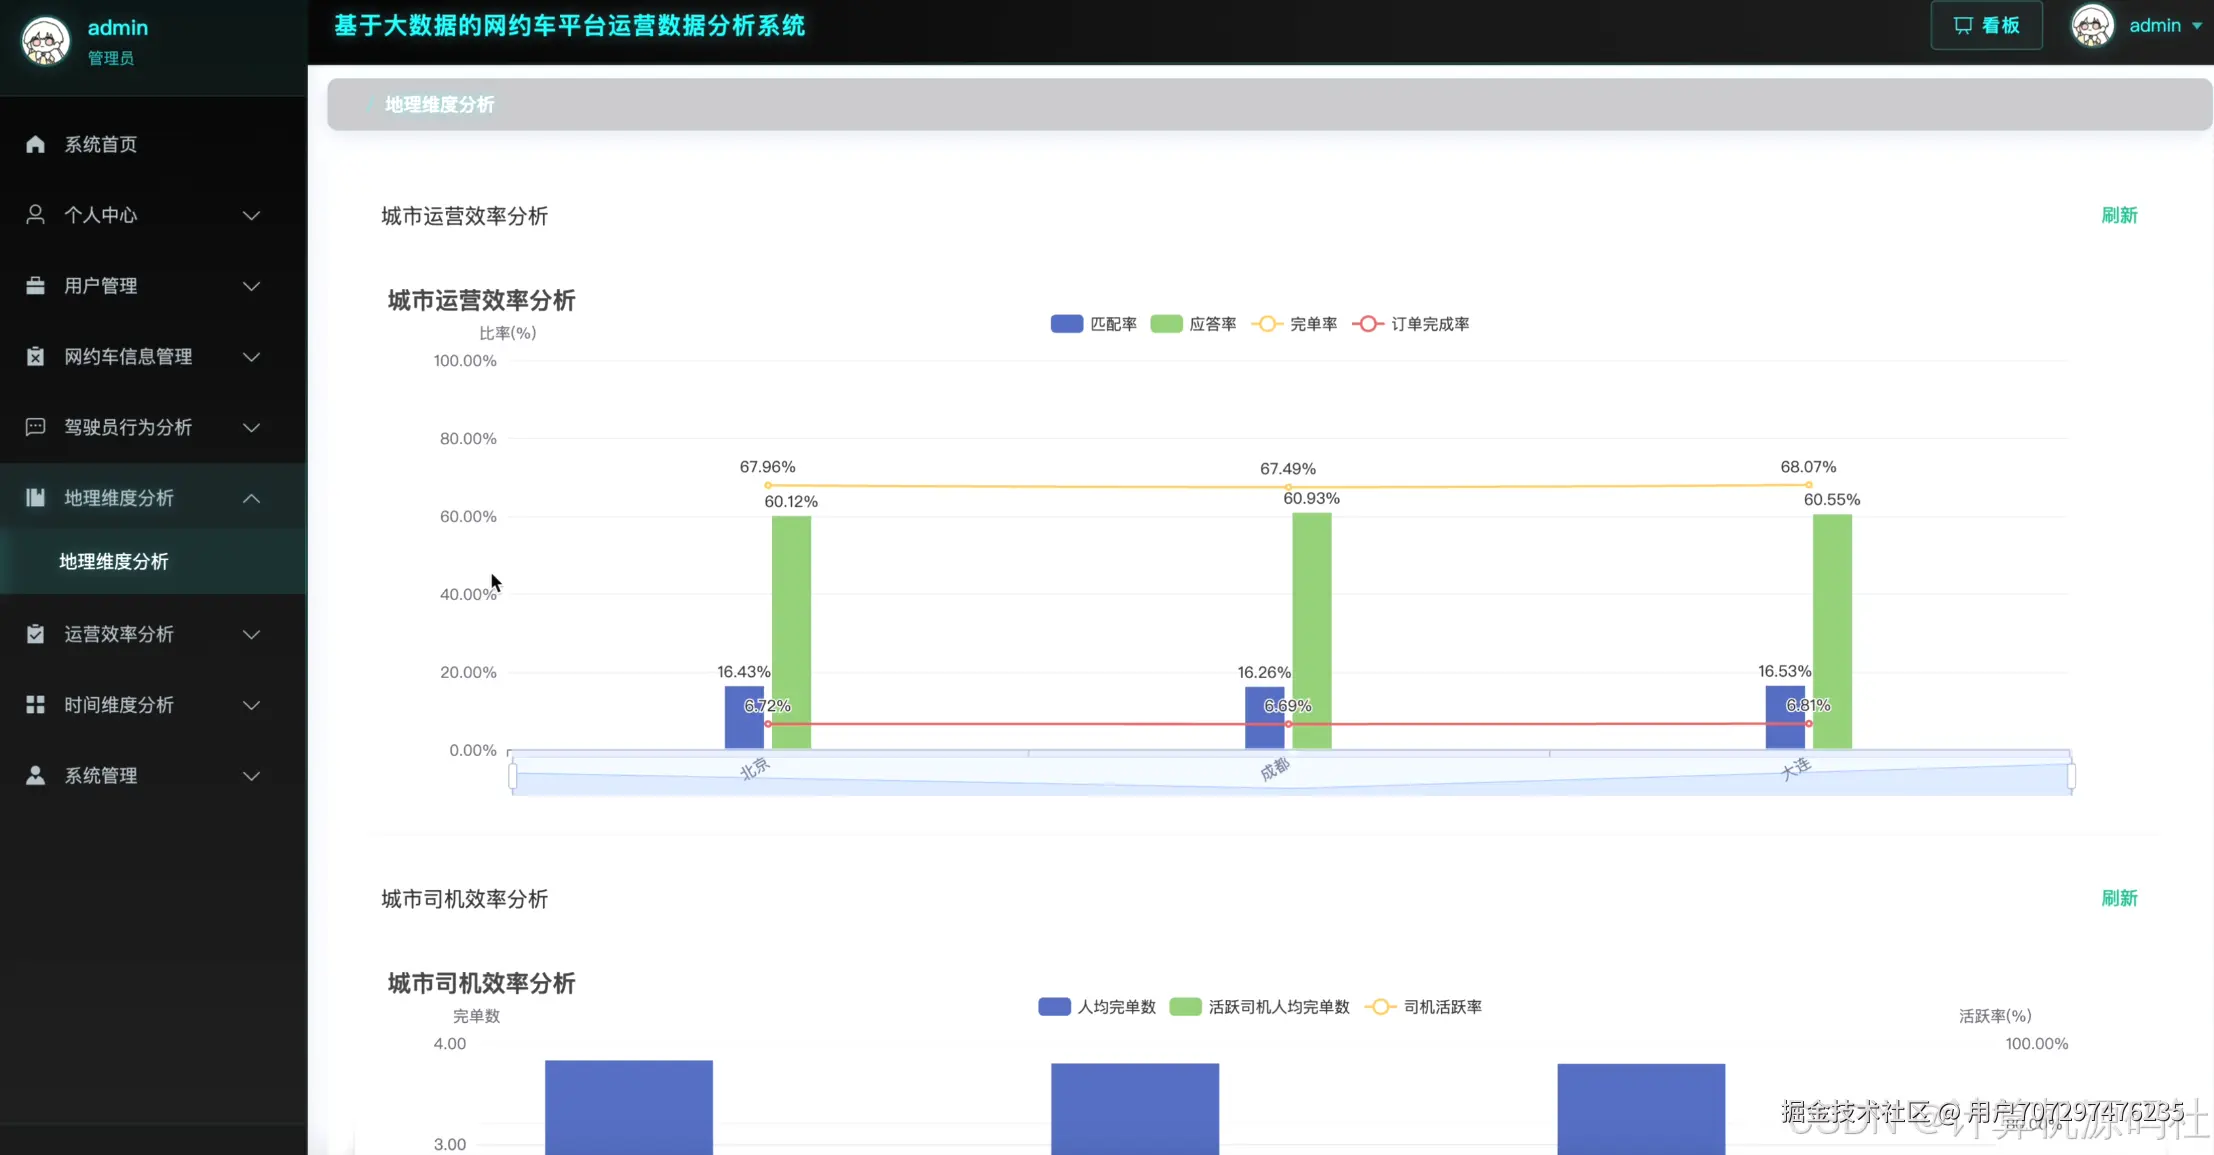Select the 地理维度分析 submenu item
This screenshot has width=2214, height=1155.
pyautogui.click(x=114, y=562)
